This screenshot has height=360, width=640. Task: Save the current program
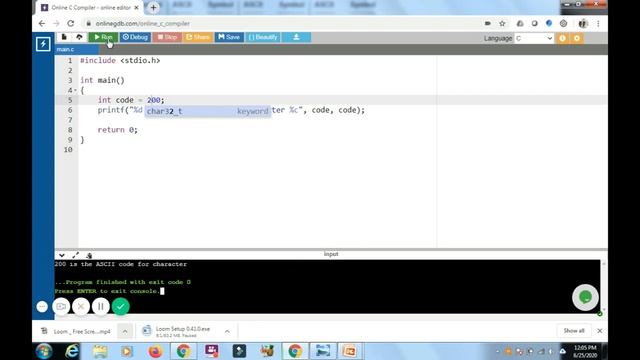[x=229, y=37]
